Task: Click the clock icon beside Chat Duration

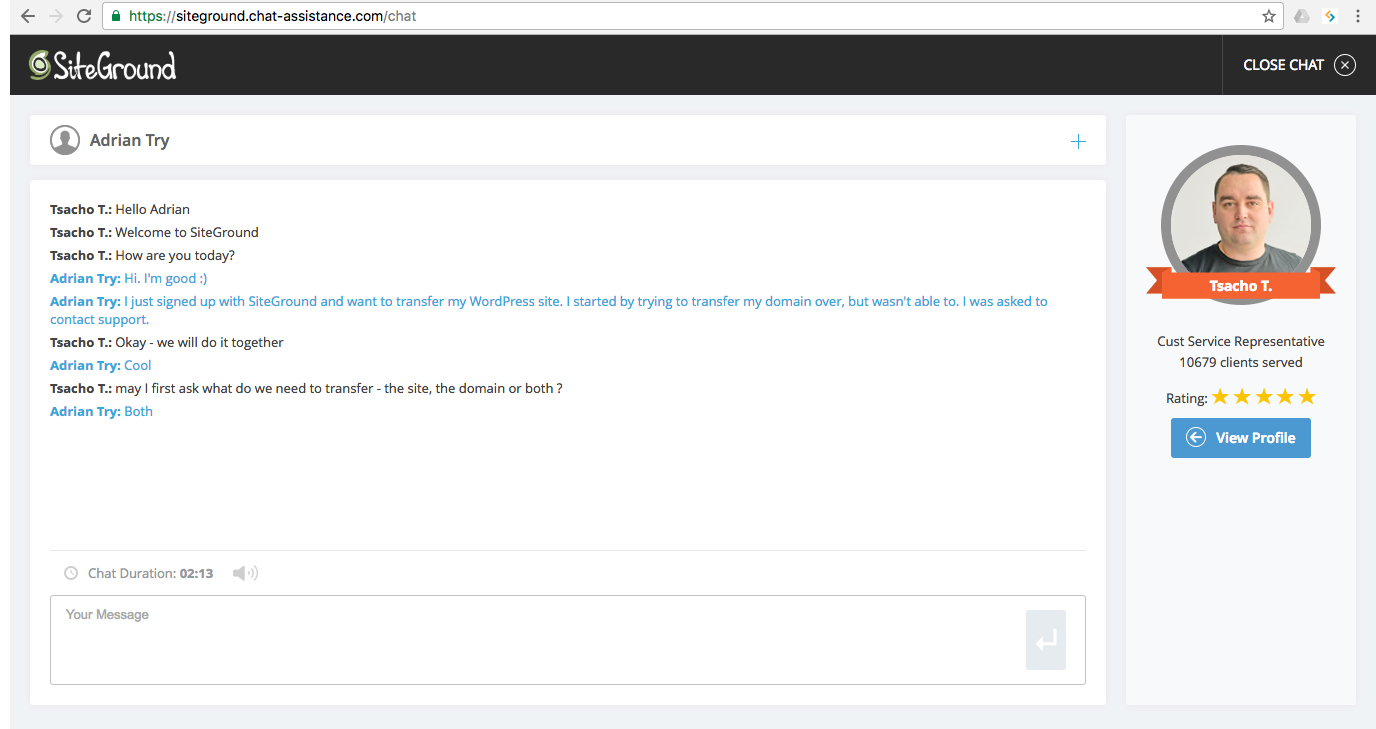Action: [x=71, y=574]
